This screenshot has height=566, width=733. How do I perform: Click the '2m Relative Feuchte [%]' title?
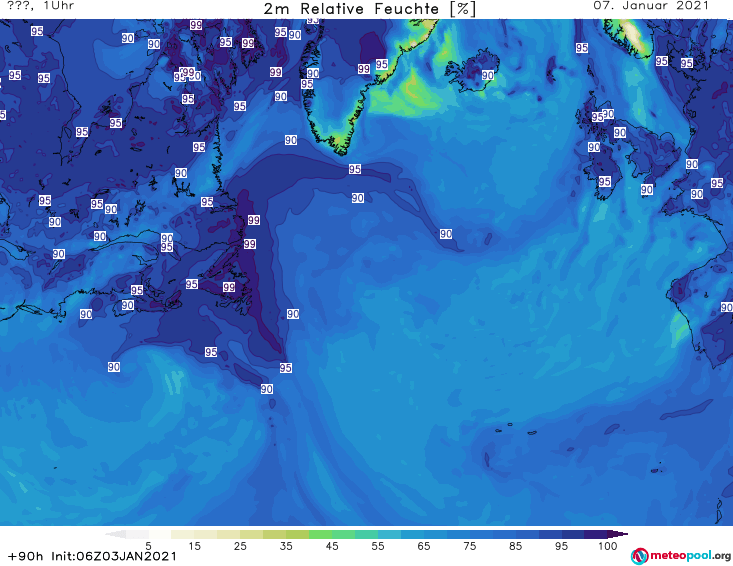(x=369, y=8)
